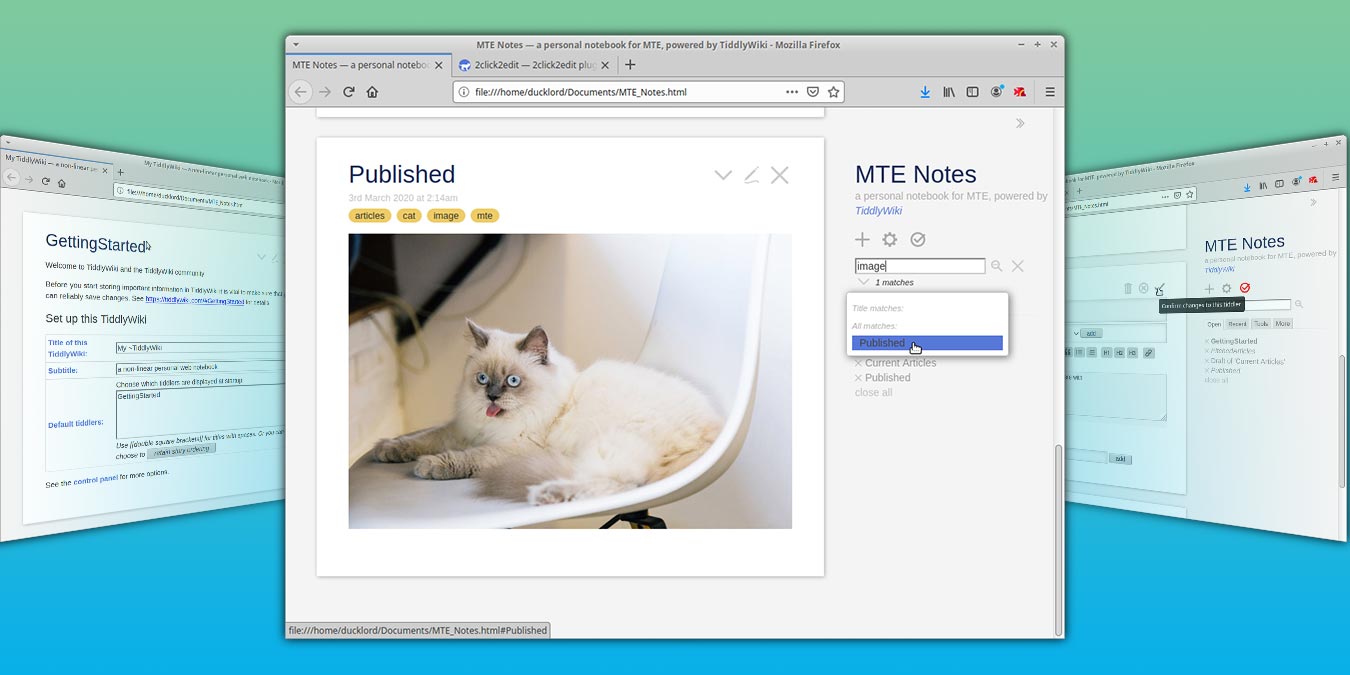Screen dimensions: 1350x675
Task: Edit the Published tiddler via the pencil icon
Action: point(751,174)
